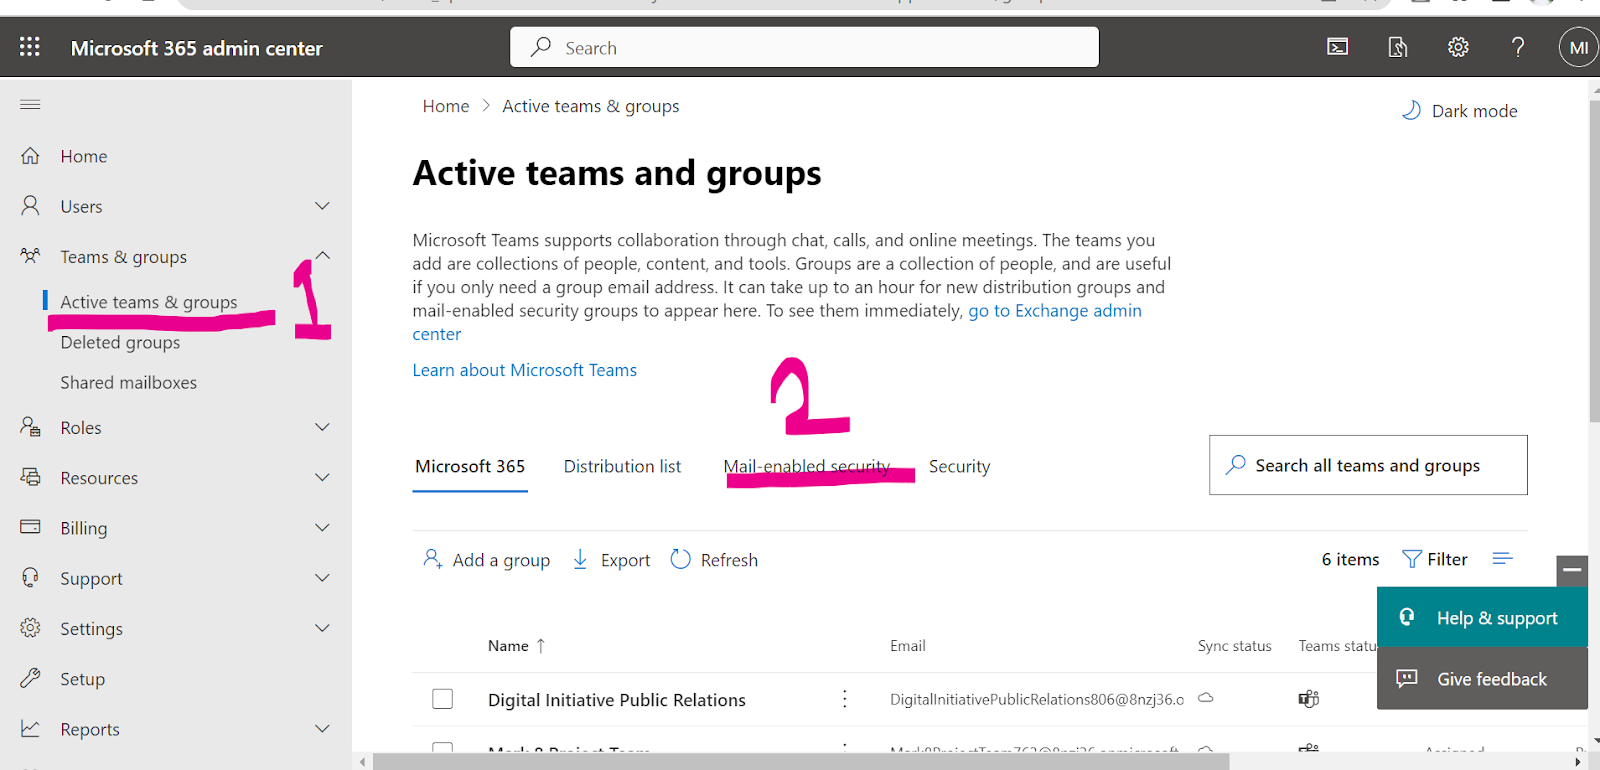Click Teams status icon for Digital Initiative row
The image size is (1600, 770).
pyautogui.click(x=1309, y=698)
